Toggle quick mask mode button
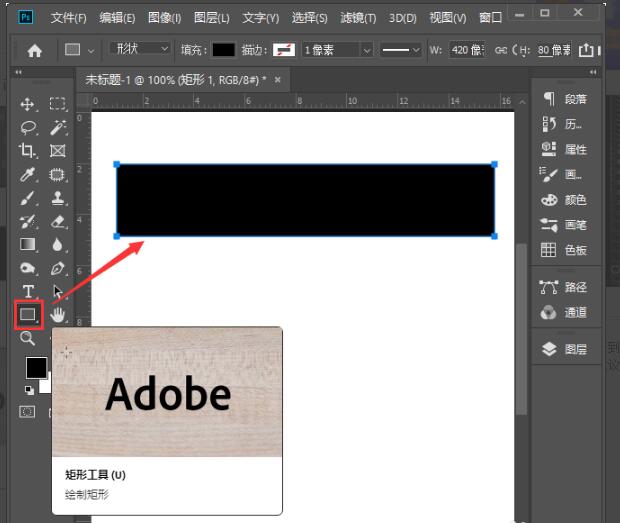This screenshot has width=620, height=523. [x=27, y=412]
